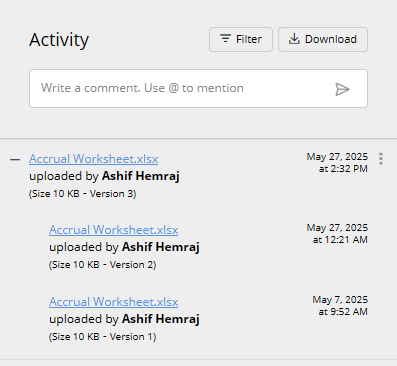Open the Filter button in Activity
Image resolution: width=397 pixels, height=366 pixels.
tap(241, 39)
